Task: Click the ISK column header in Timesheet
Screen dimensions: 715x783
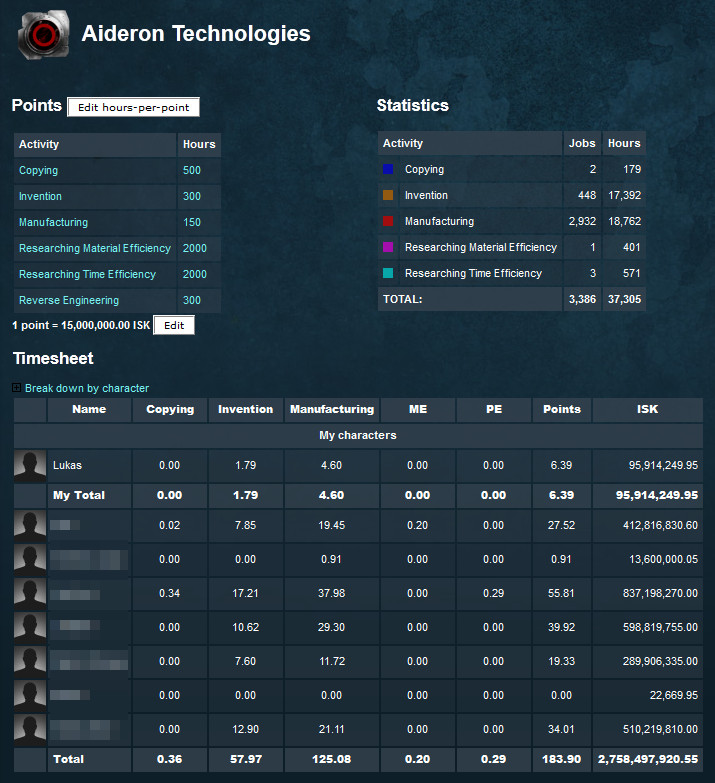Action: point(648,409)
